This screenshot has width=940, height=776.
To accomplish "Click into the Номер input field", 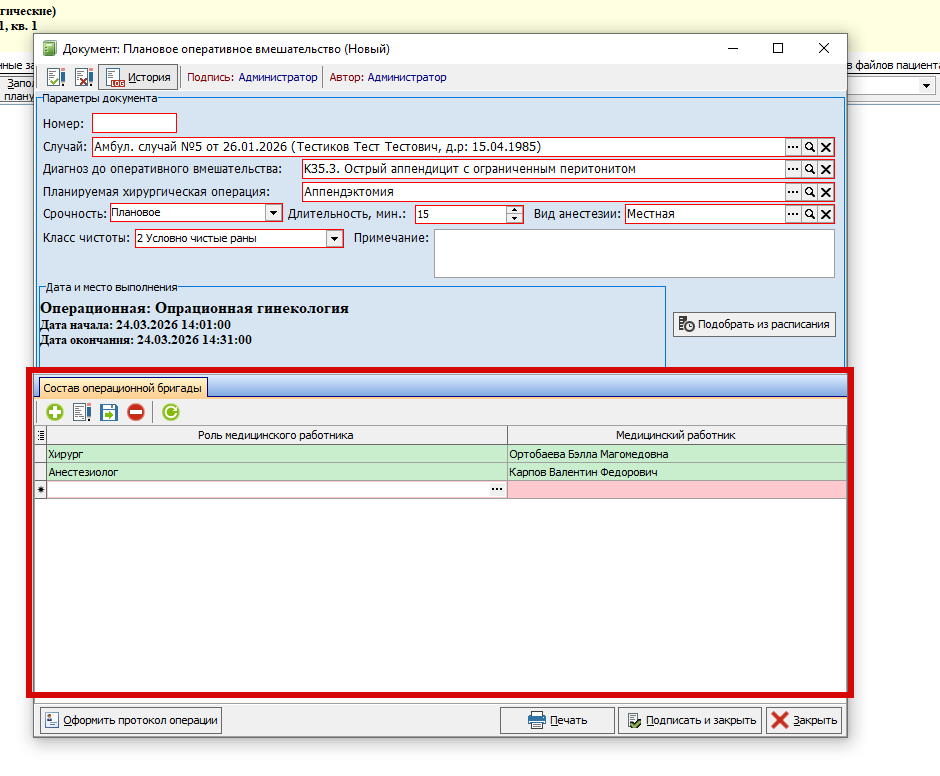I will pyautogui.click(x=134, y=124).
